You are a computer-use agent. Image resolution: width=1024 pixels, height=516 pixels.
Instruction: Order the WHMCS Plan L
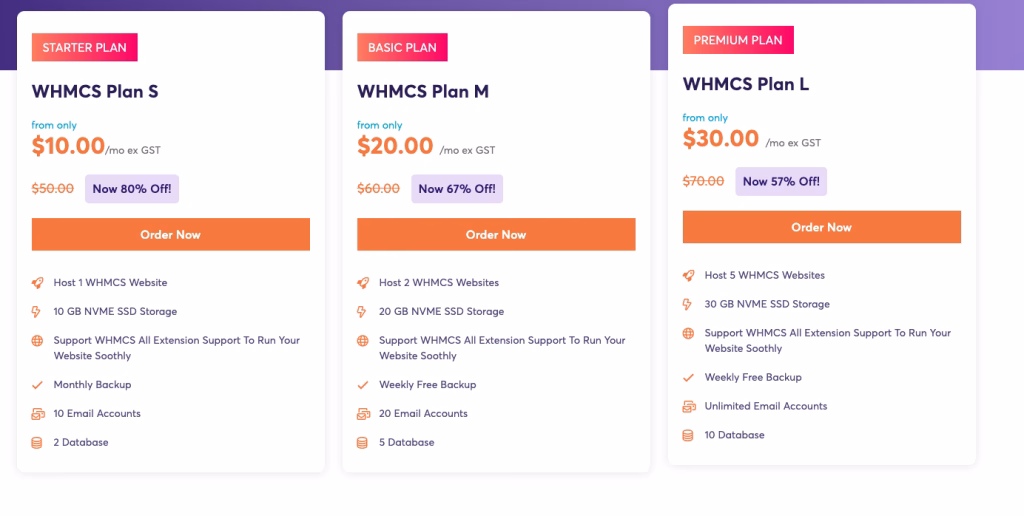click(822, 227)
